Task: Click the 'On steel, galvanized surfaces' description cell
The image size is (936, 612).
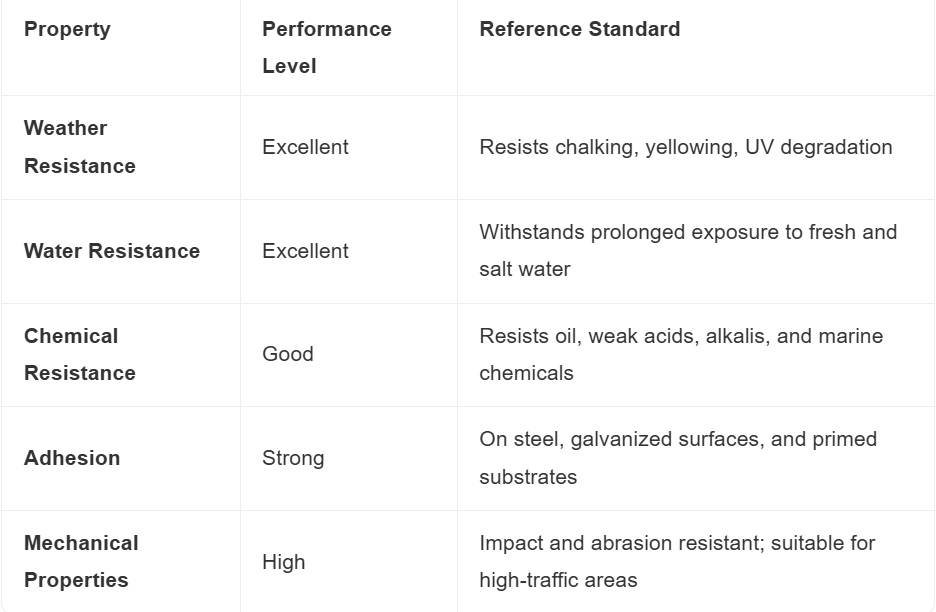Action: pos(677,457)
